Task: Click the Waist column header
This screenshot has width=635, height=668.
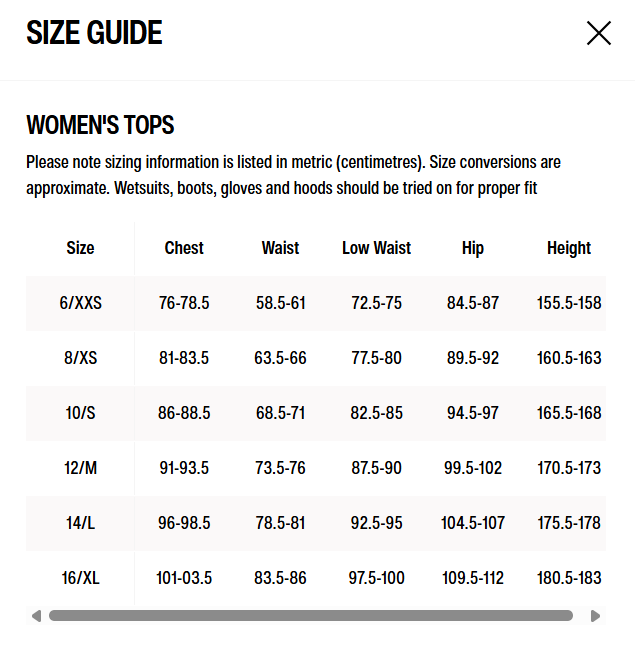Action: (x=280, y=248)
